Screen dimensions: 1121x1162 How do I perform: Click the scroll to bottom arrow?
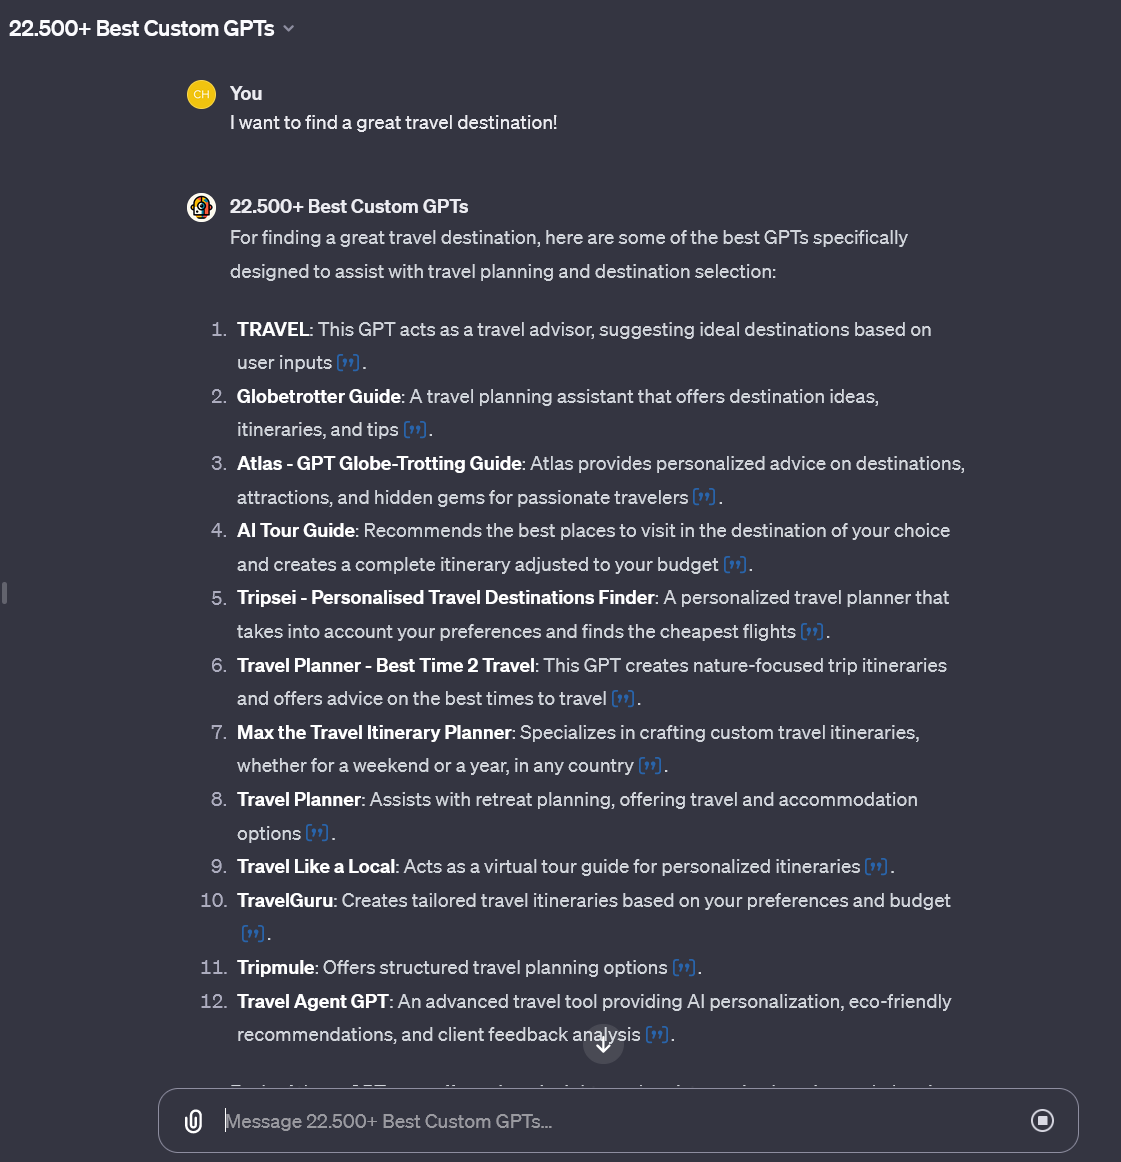[x=603, y=1044]
